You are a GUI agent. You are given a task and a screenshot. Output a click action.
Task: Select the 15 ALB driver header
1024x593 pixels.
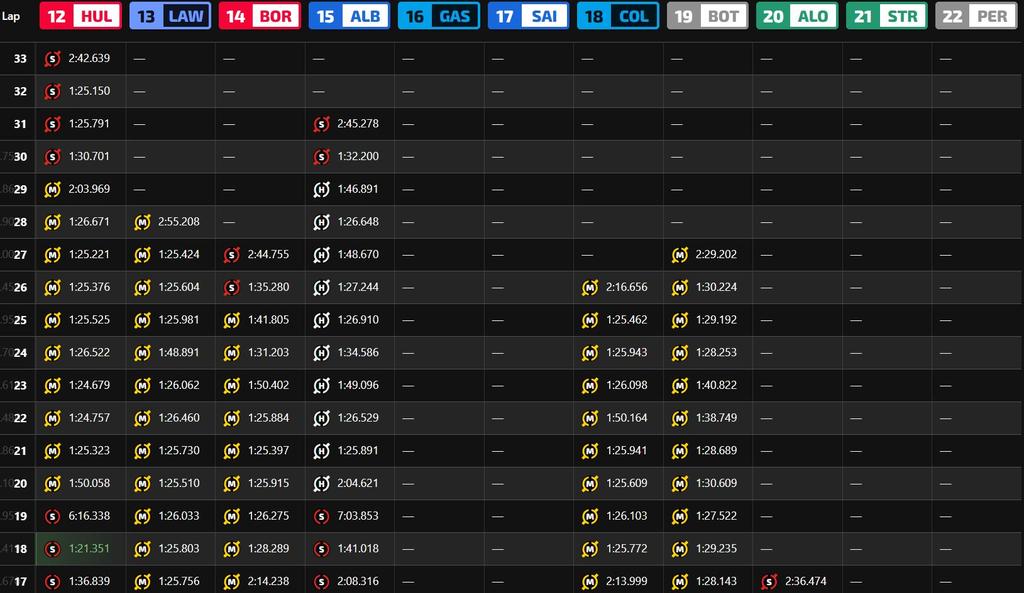349,16
